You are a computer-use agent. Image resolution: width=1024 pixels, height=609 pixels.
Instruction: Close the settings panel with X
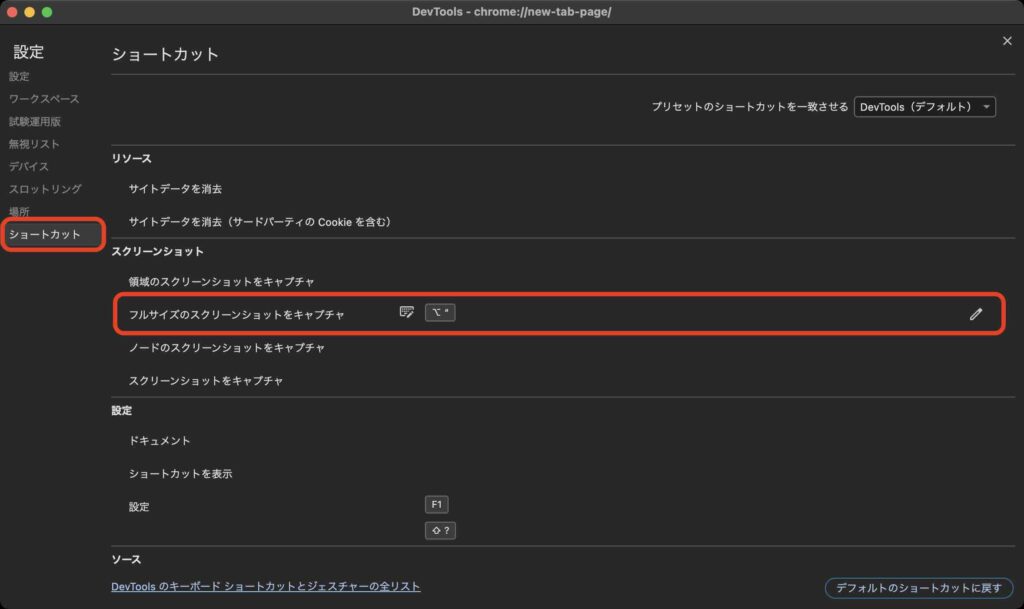click(x=1007, y=40)
